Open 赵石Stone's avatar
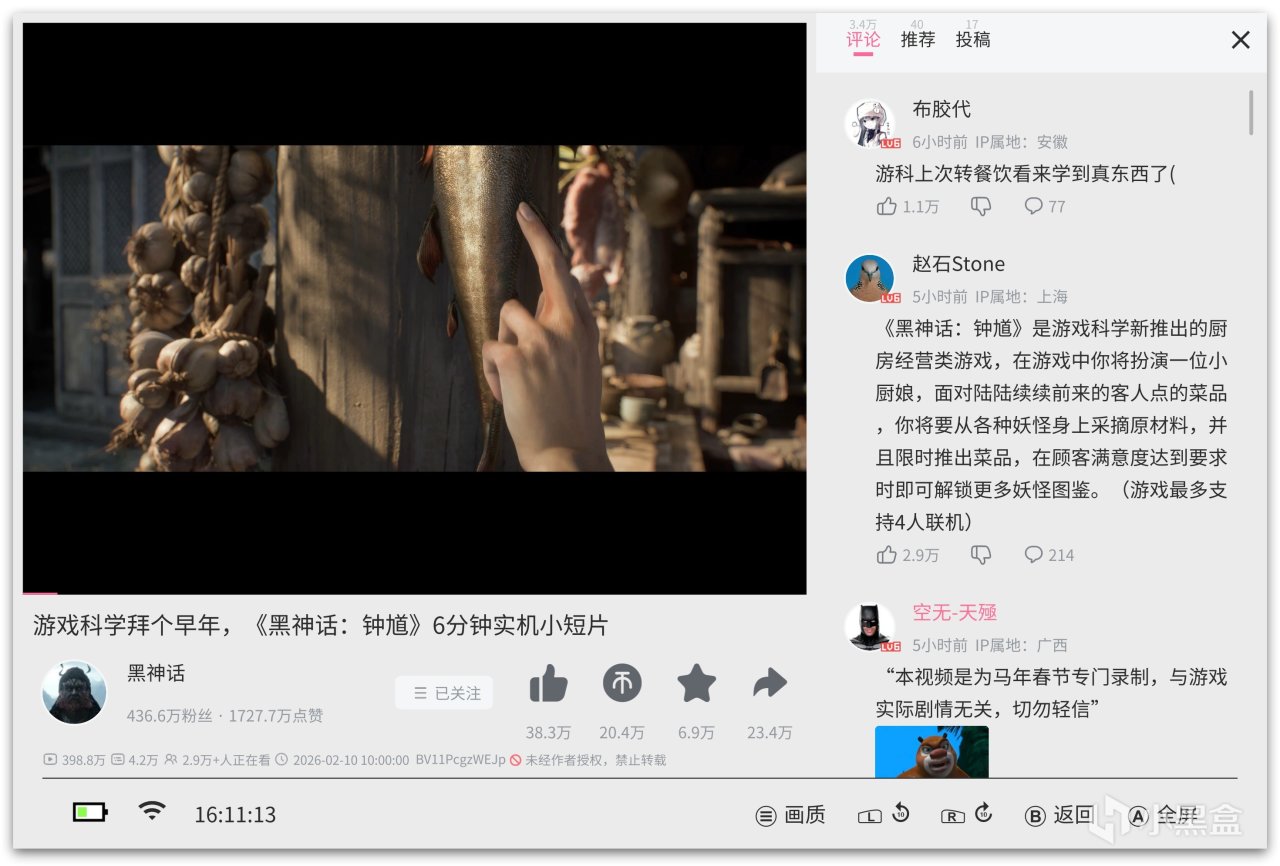The image size is (1280, 866). [x=870, y=279]
